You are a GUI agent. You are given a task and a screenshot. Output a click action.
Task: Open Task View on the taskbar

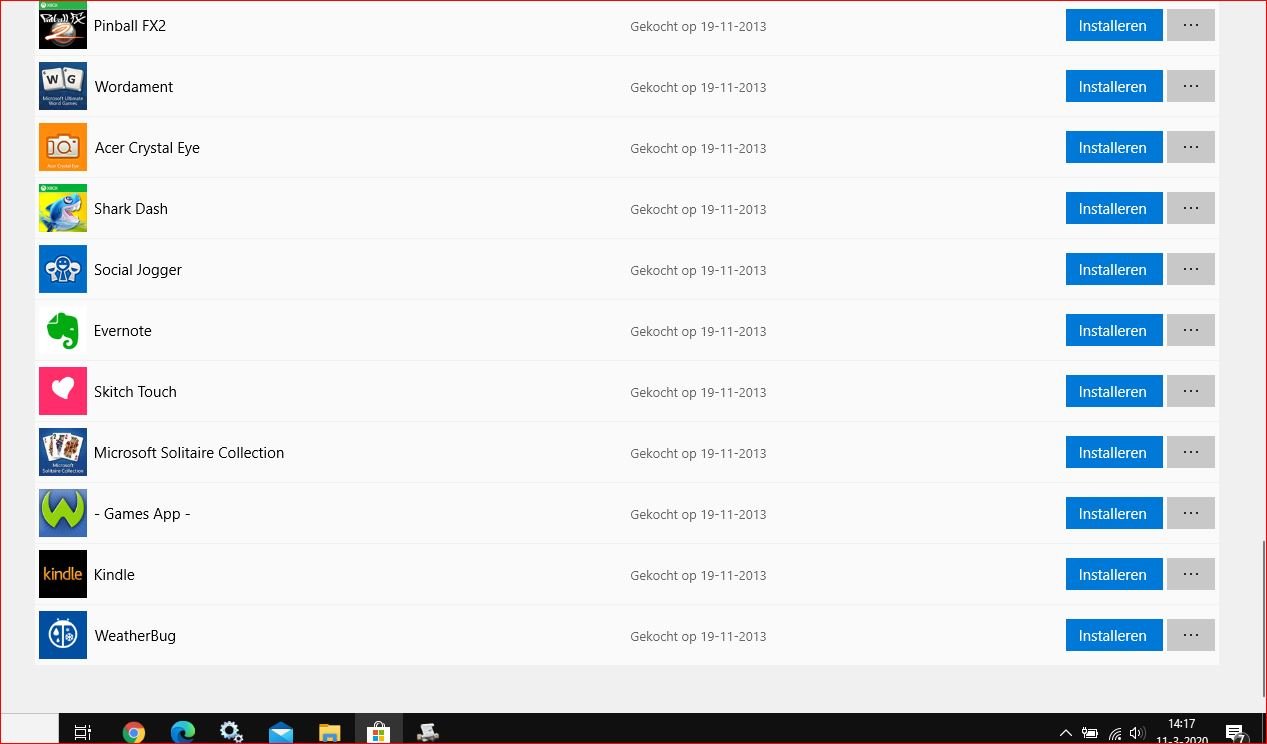83,732
